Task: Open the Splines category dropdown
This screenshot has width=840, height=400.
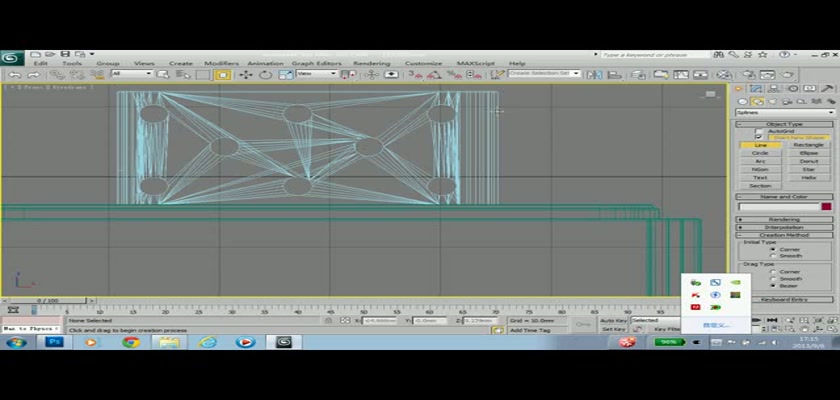Action: pyautogui.click(x=785, y=112)
